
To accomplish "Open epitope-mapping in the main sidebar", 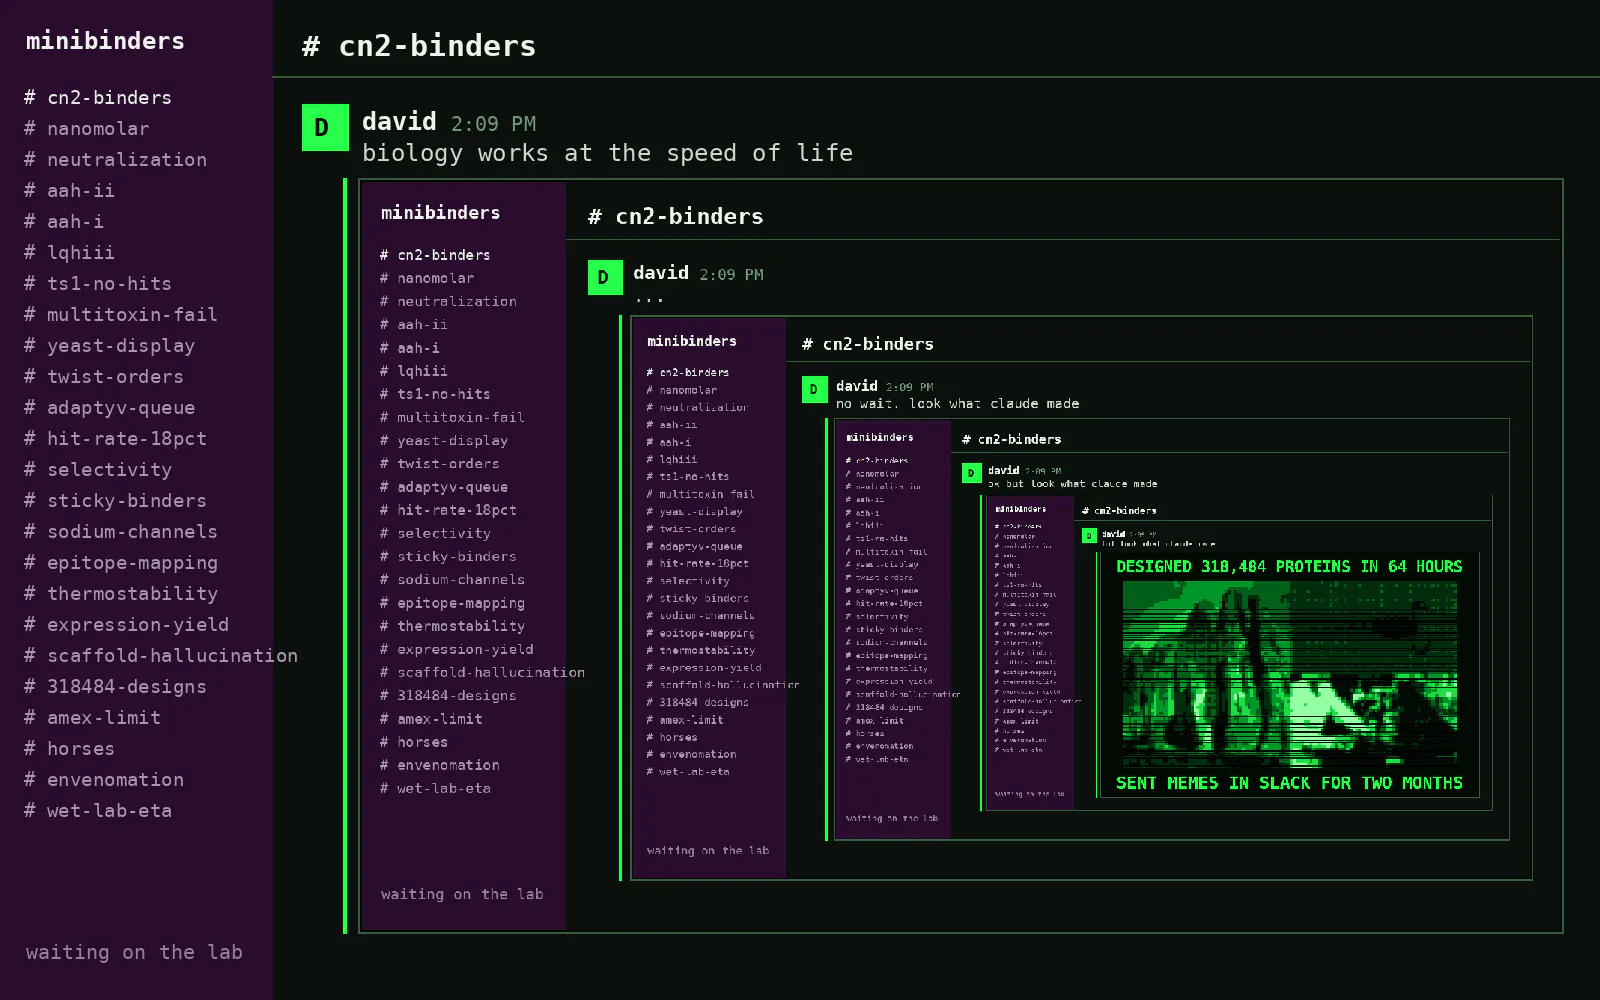I will [x=121, y=562].
